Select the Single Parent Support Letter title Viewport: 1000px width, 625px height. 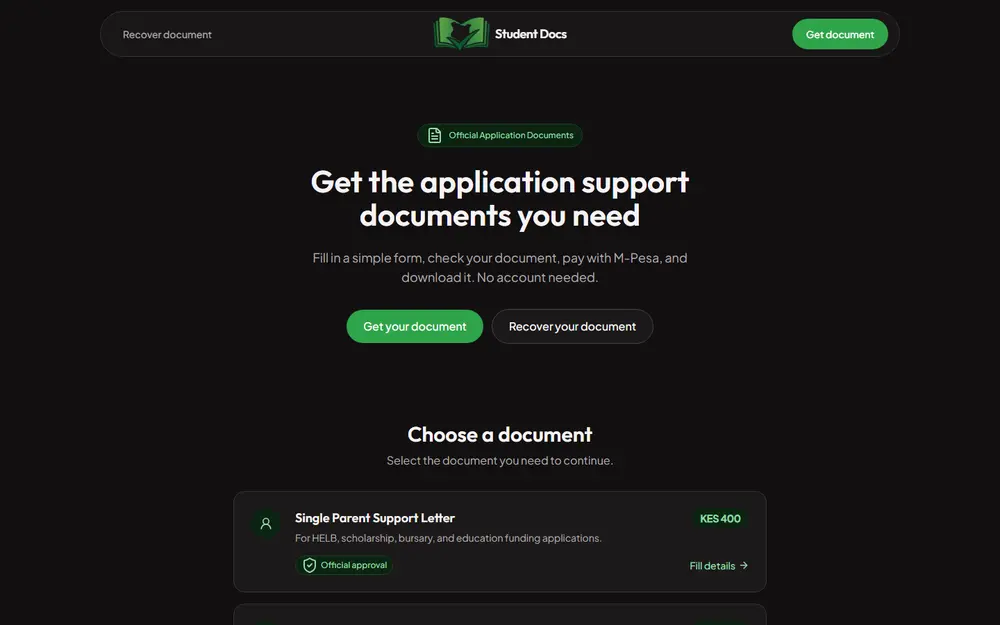375,518
